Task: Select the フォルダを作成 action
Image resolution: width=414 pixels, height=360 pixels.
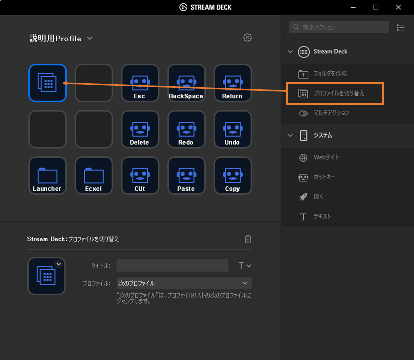Action: [347, 74]
